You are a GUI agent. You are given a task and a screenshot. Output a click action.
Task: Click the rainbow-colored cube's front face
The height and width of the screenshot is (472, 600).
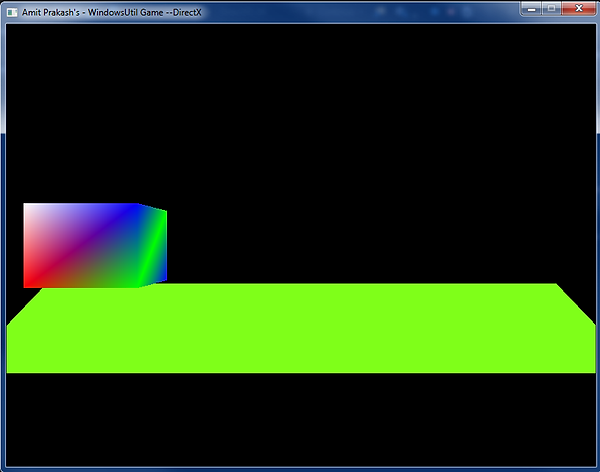[x=81, y=245]
